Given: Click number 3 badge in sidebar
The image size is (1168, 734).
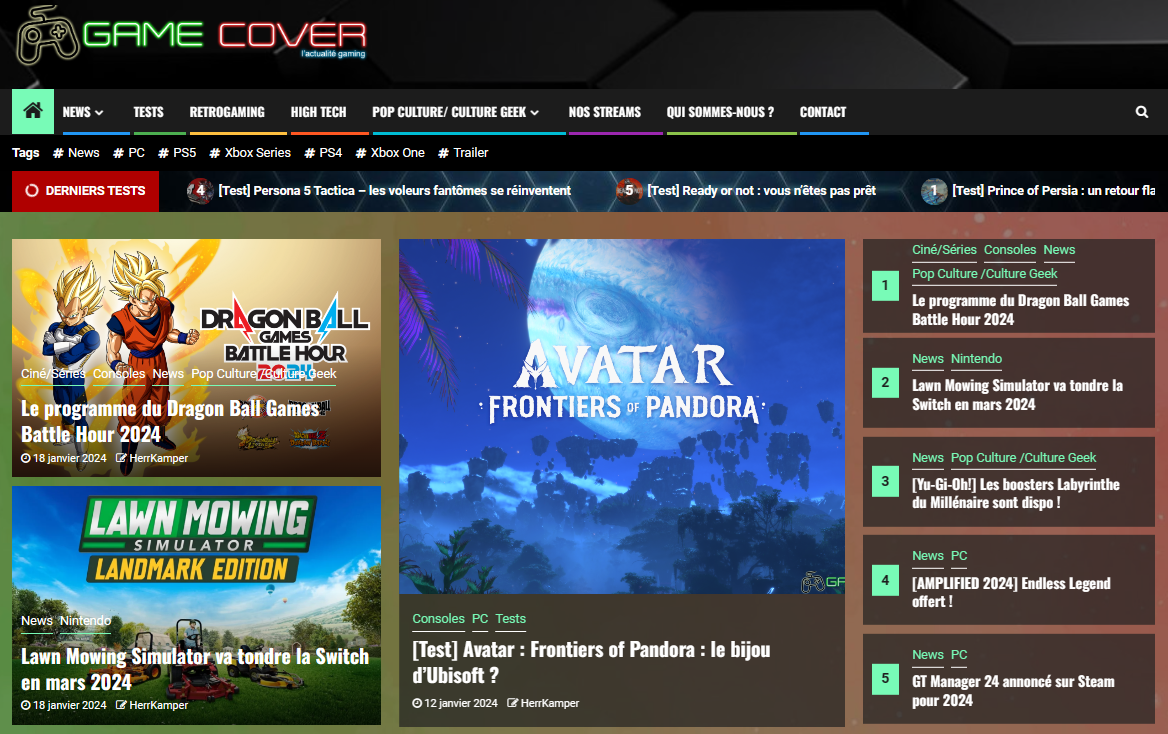Looking at the screenshot, I should 885,481.
